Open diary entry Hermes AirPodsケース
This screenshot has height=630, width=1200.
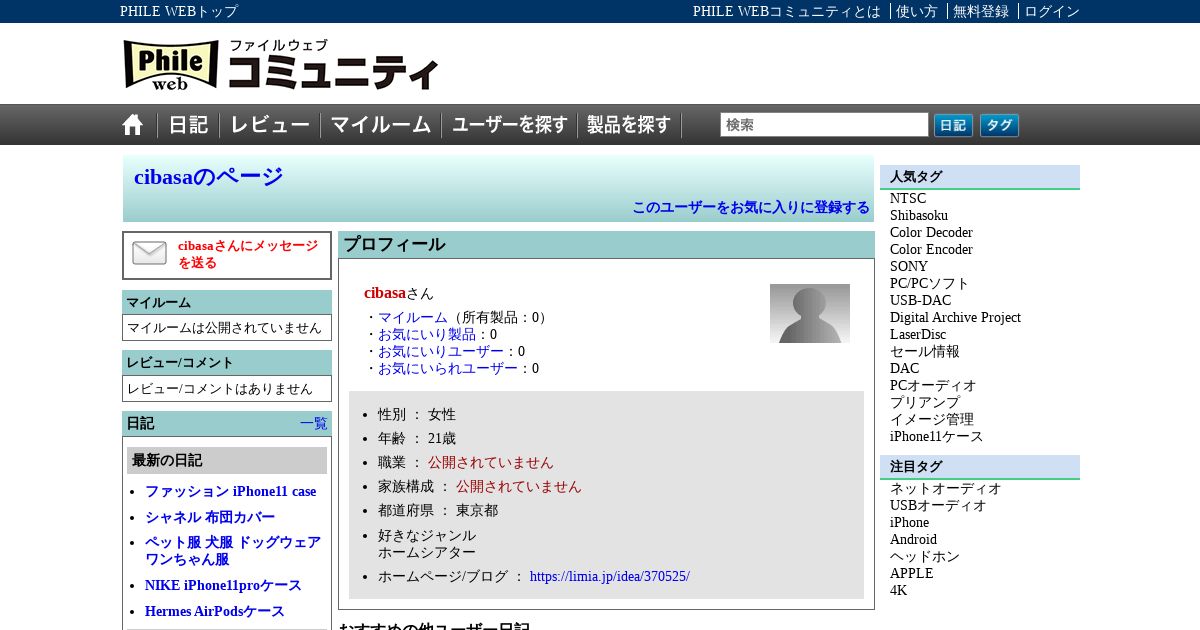pos(215,611)
